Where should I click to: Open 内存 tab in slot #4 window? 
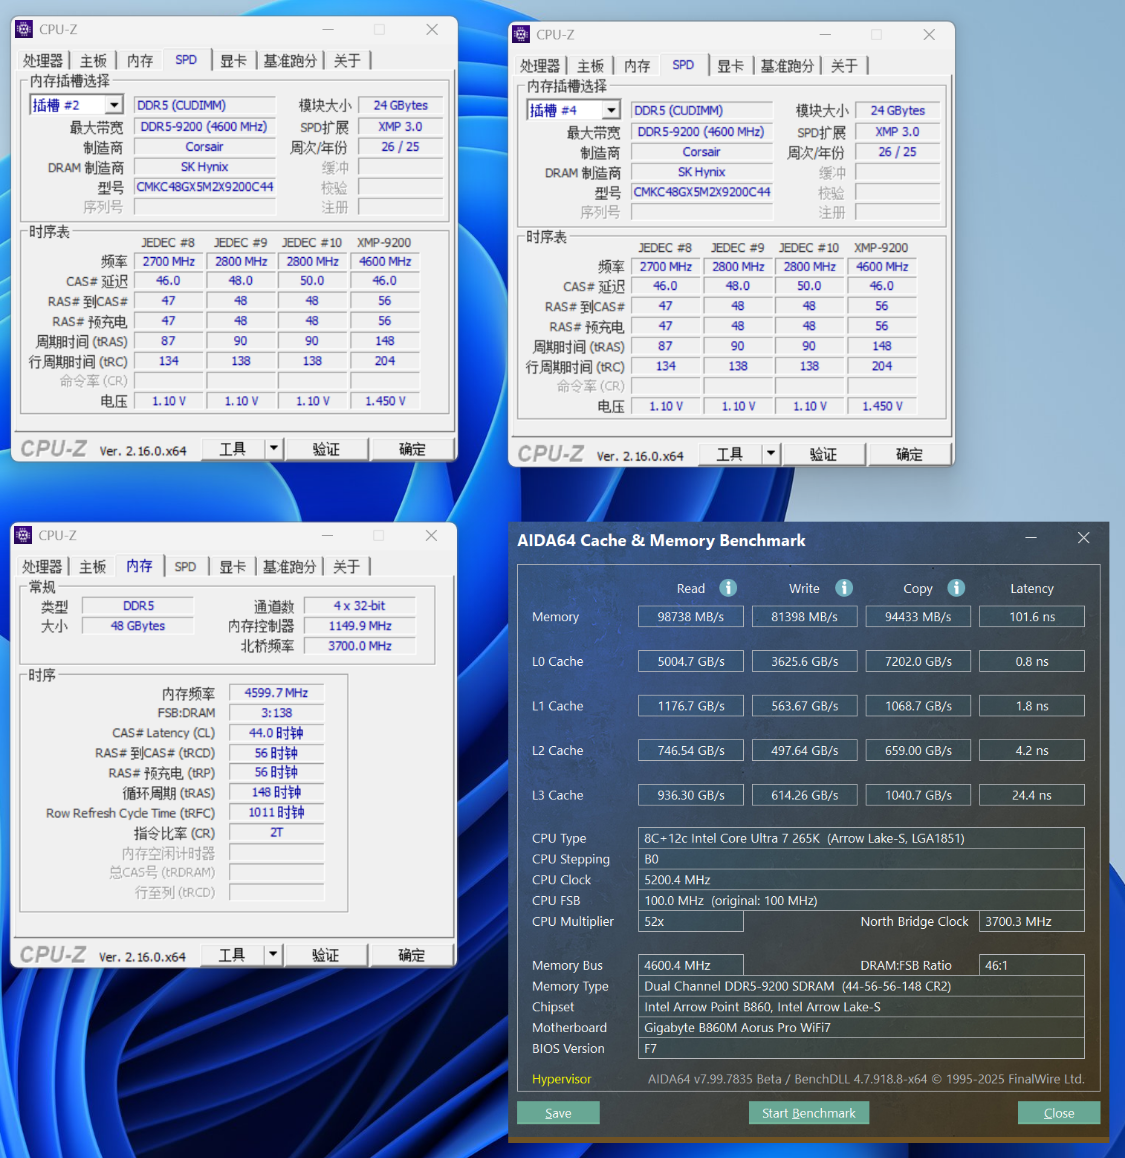(x=637, y=66)
